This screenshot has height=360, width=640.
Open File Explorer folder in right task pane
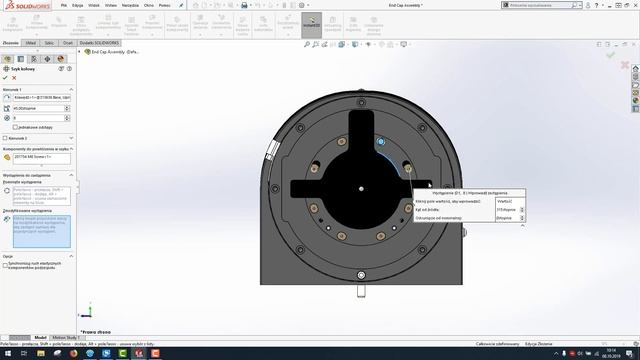pyautogui.click(x=636, y=85)
